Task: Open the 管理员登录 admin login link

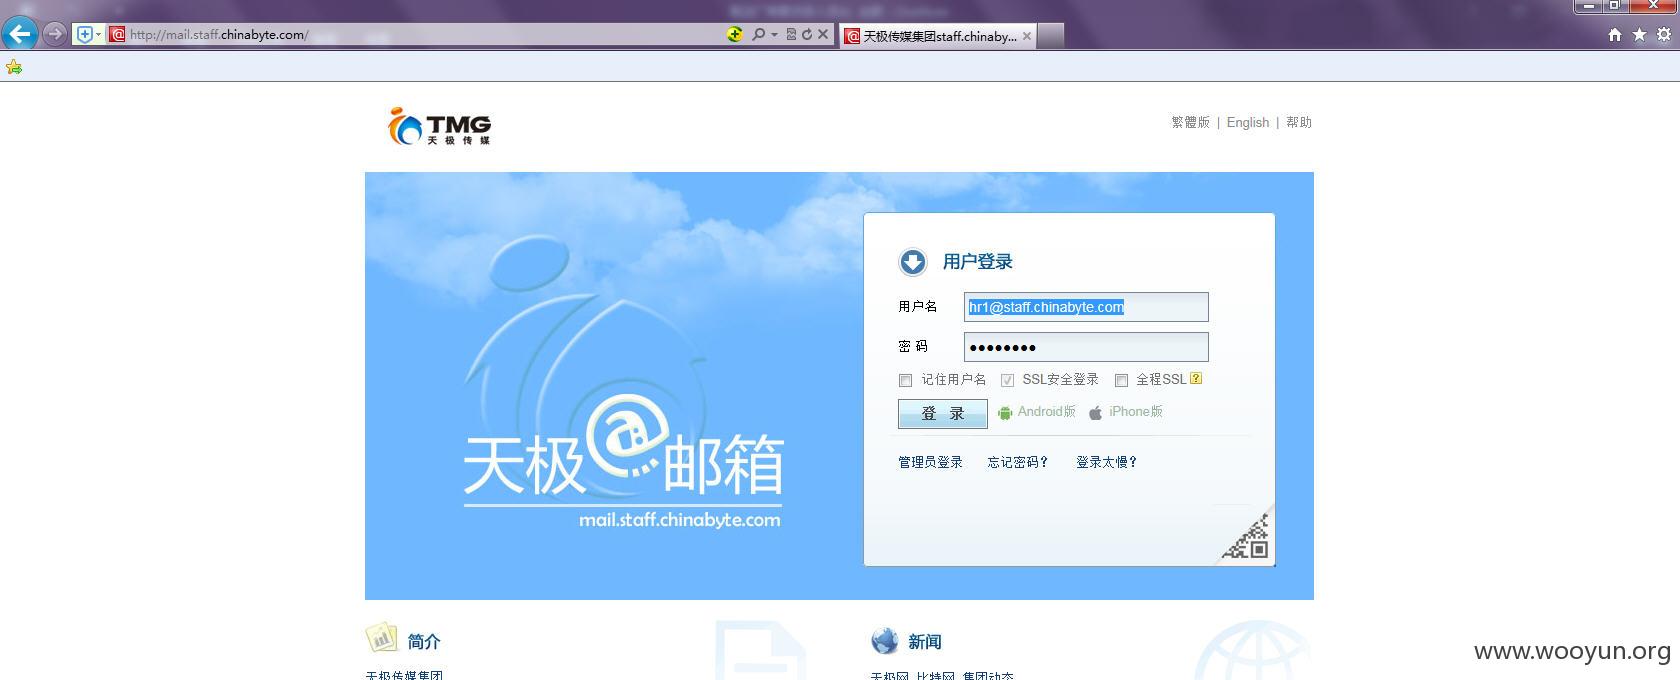Action: pos(930,462)
